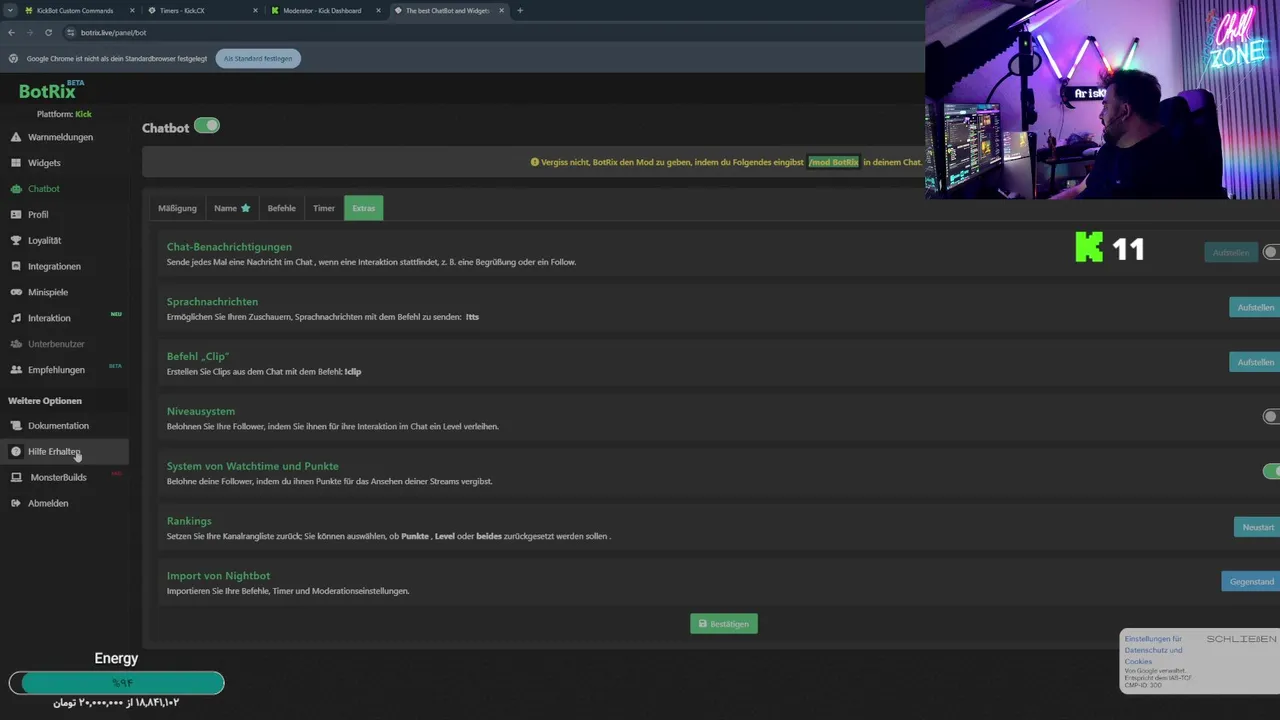Viewport: 1280px width, 720px height.
Task: Open Empfehlungen in the sidebar
Action: pyautogui.click(x=56, y=370)
